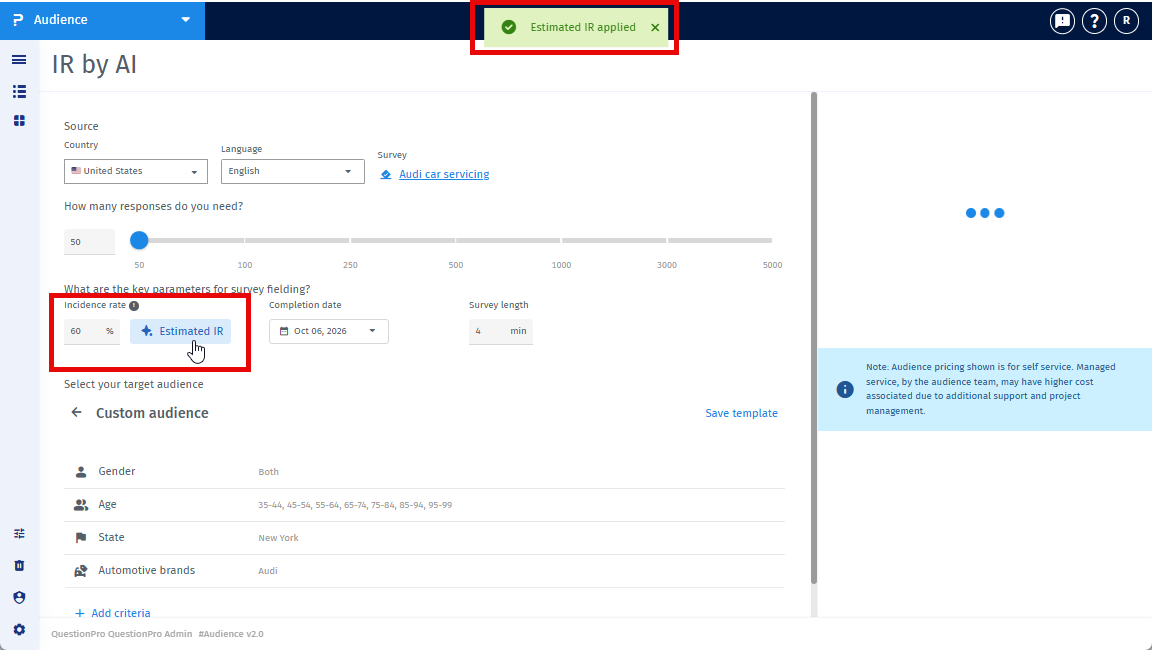Open the Language English dropdown
Image resolution: width=1152 pixels, height=650 pixels.
[x=292, y=171]
